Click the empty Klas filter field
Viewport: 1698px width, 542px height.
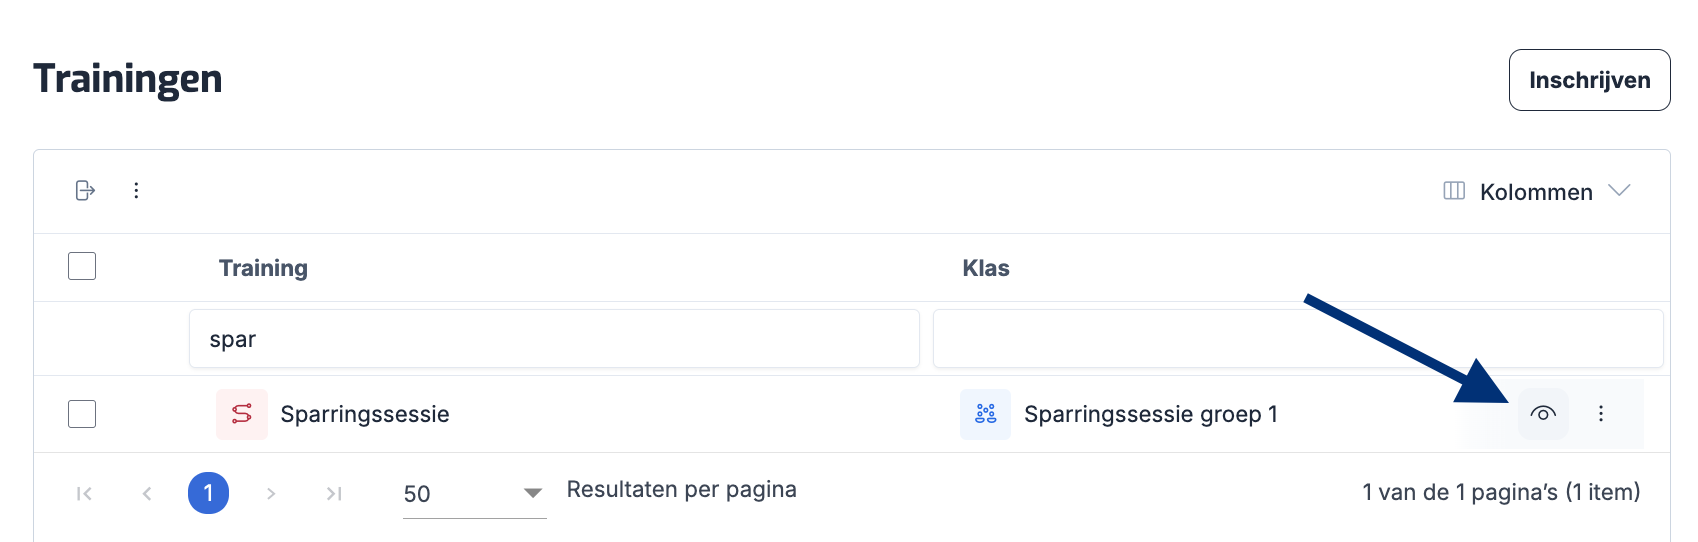click(x=1297, y=339)
